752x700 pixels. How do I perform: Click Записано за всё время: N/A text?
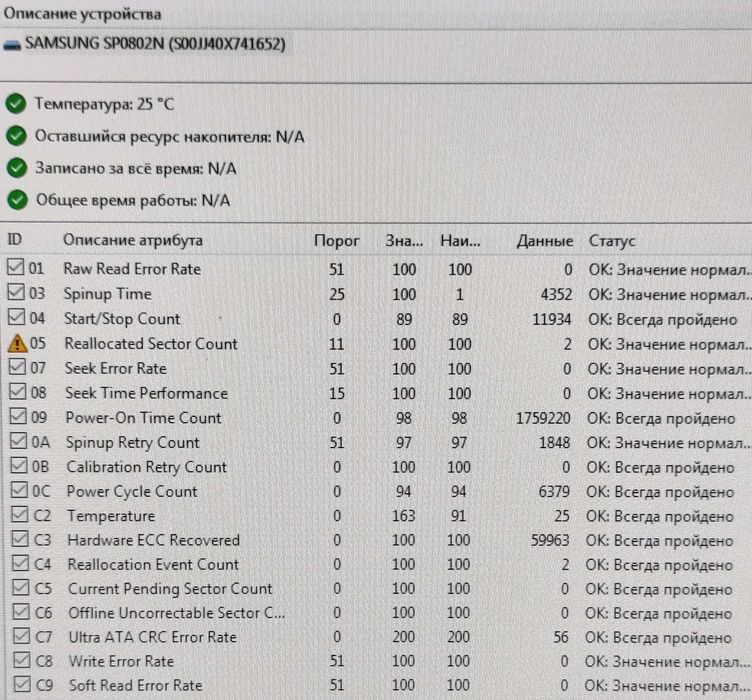click(x=136, y=169)
